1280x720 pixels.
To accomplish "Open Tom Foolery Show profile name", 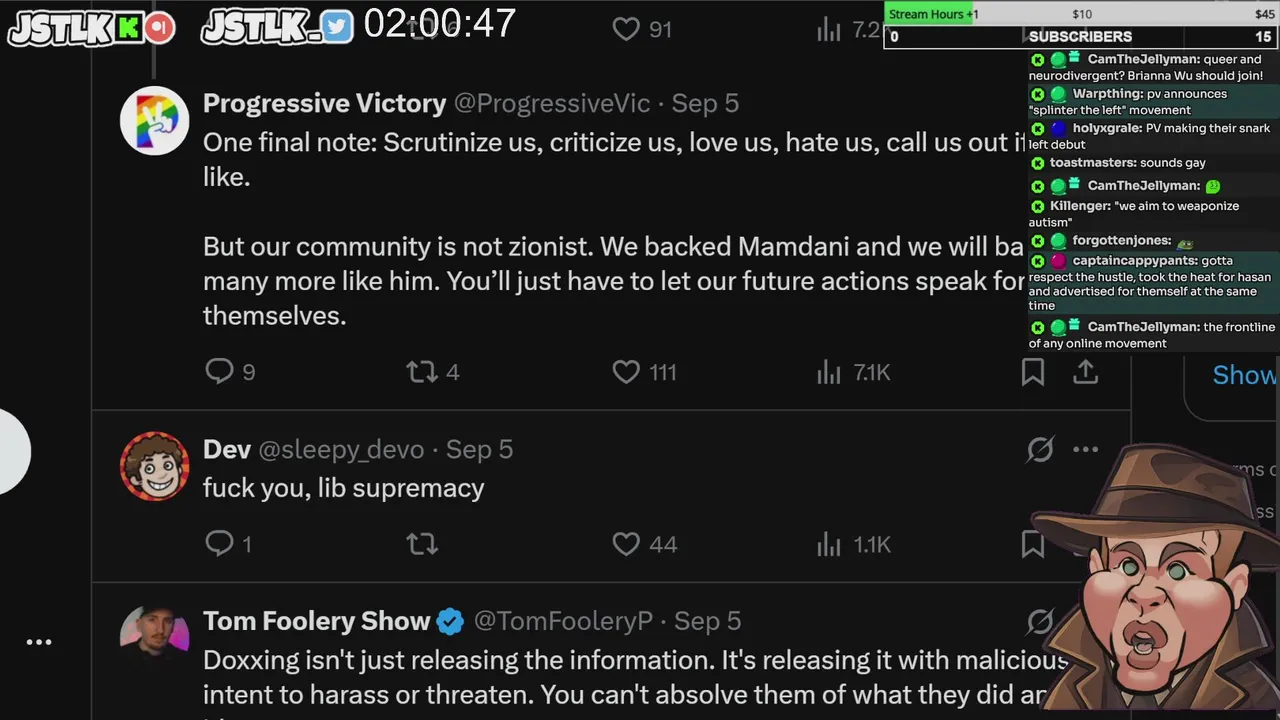I will (316, 621).
